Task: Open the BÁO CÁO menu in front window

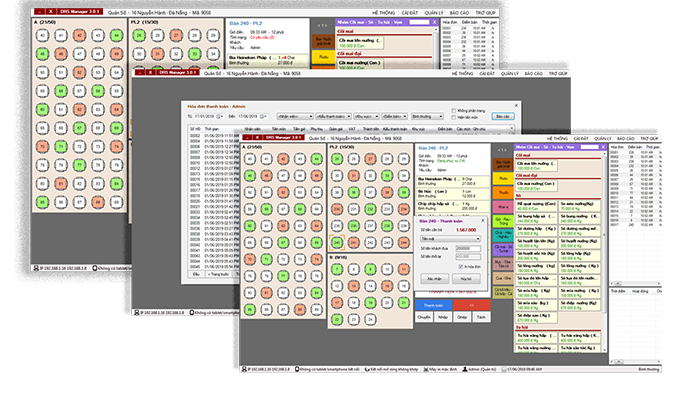Action: coord(625,139)
